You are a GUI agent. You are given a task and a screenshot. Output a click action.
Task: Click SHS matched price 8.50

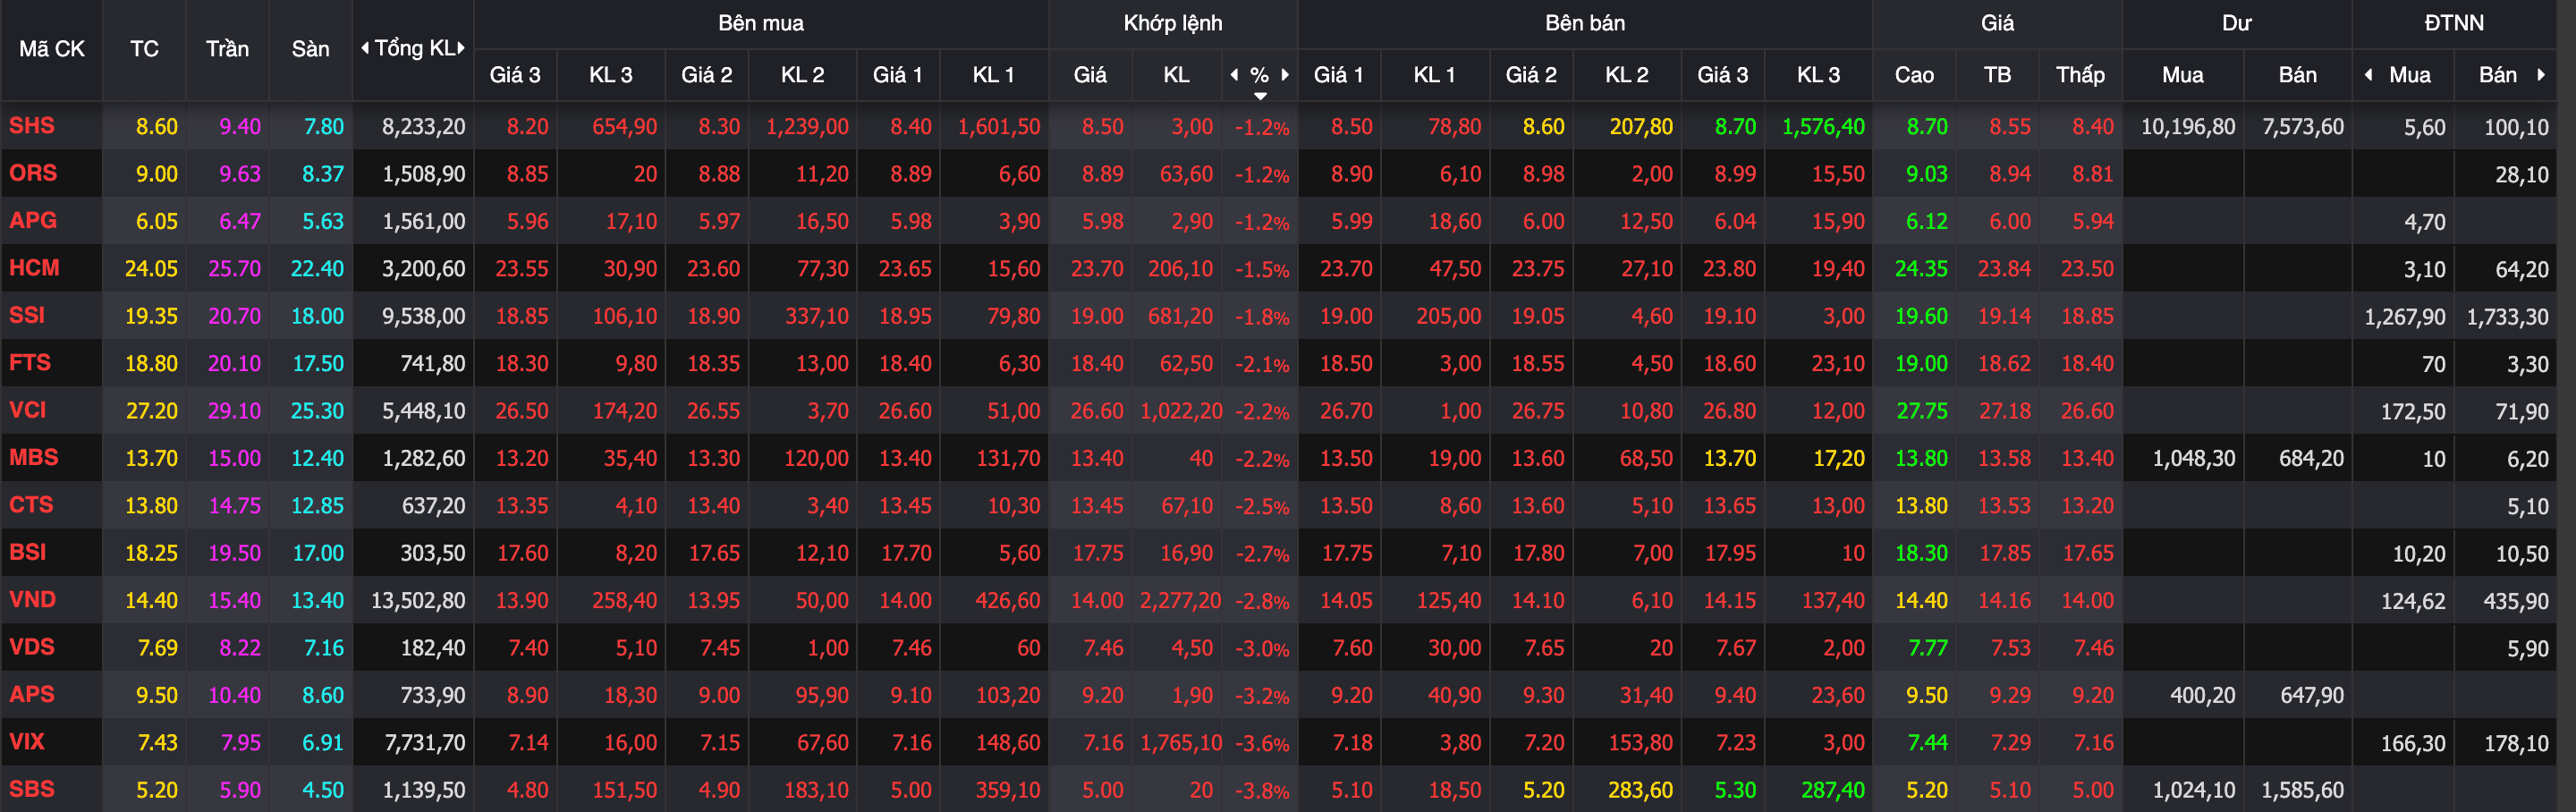[x=1102, y=127]
